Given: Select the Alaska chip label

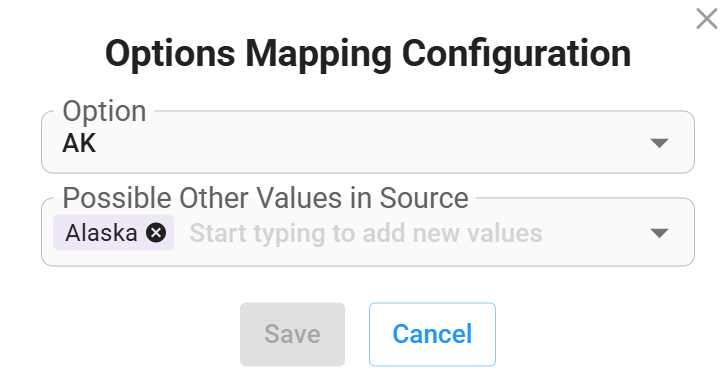Looking at the screenshot, I should 101,233.
